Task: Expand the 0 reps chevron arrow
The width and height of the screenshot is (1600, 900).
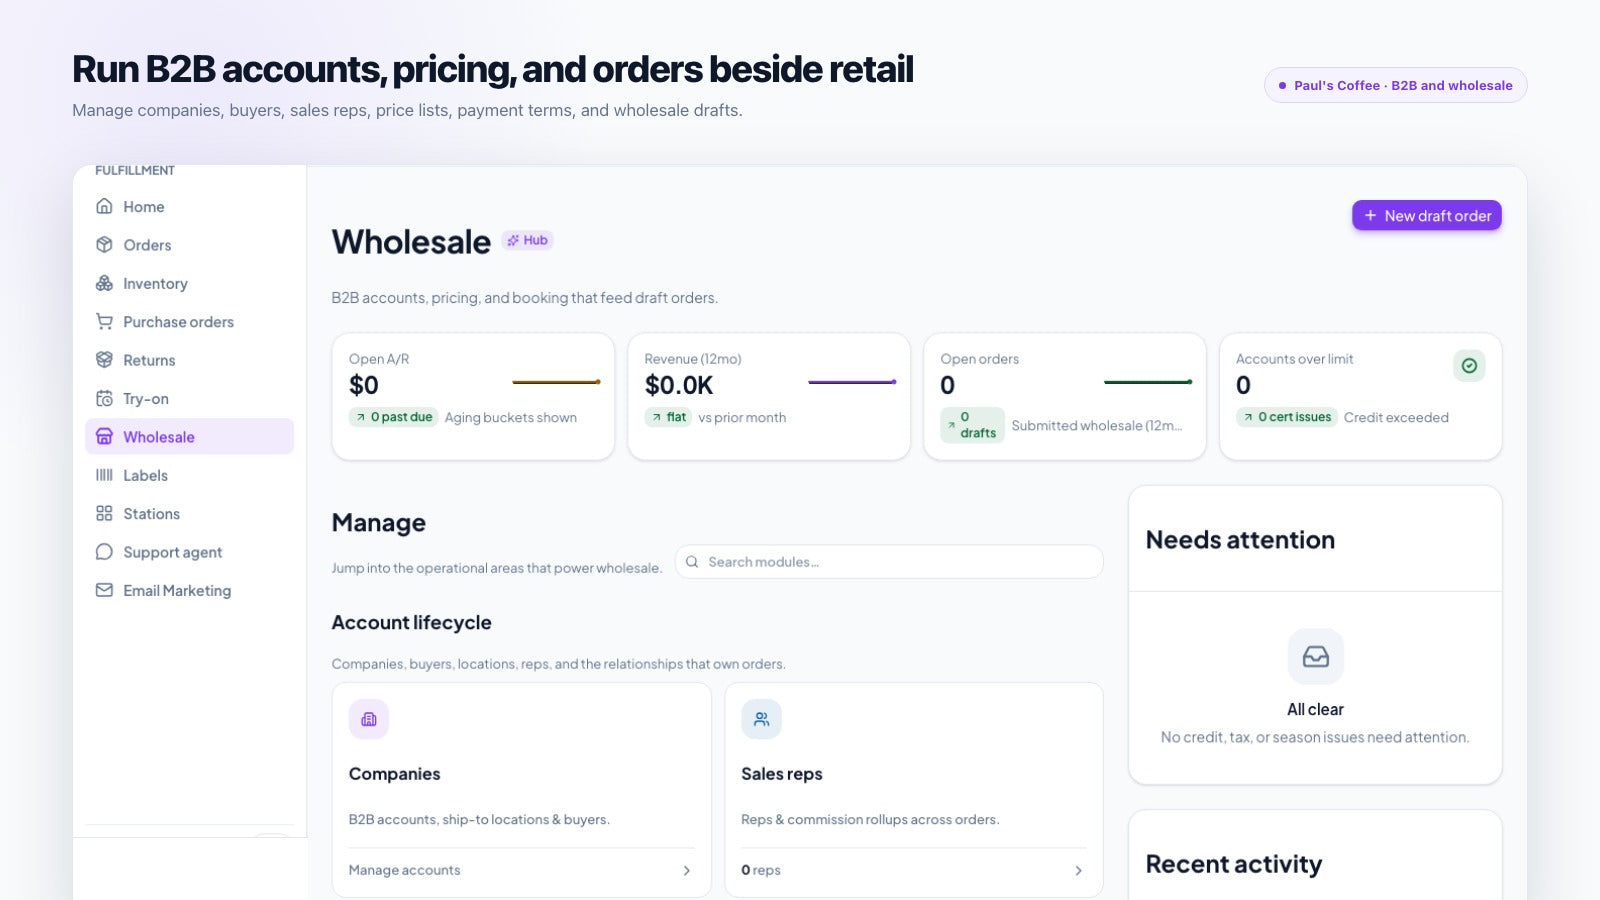Action: [x=1079, y=871]
